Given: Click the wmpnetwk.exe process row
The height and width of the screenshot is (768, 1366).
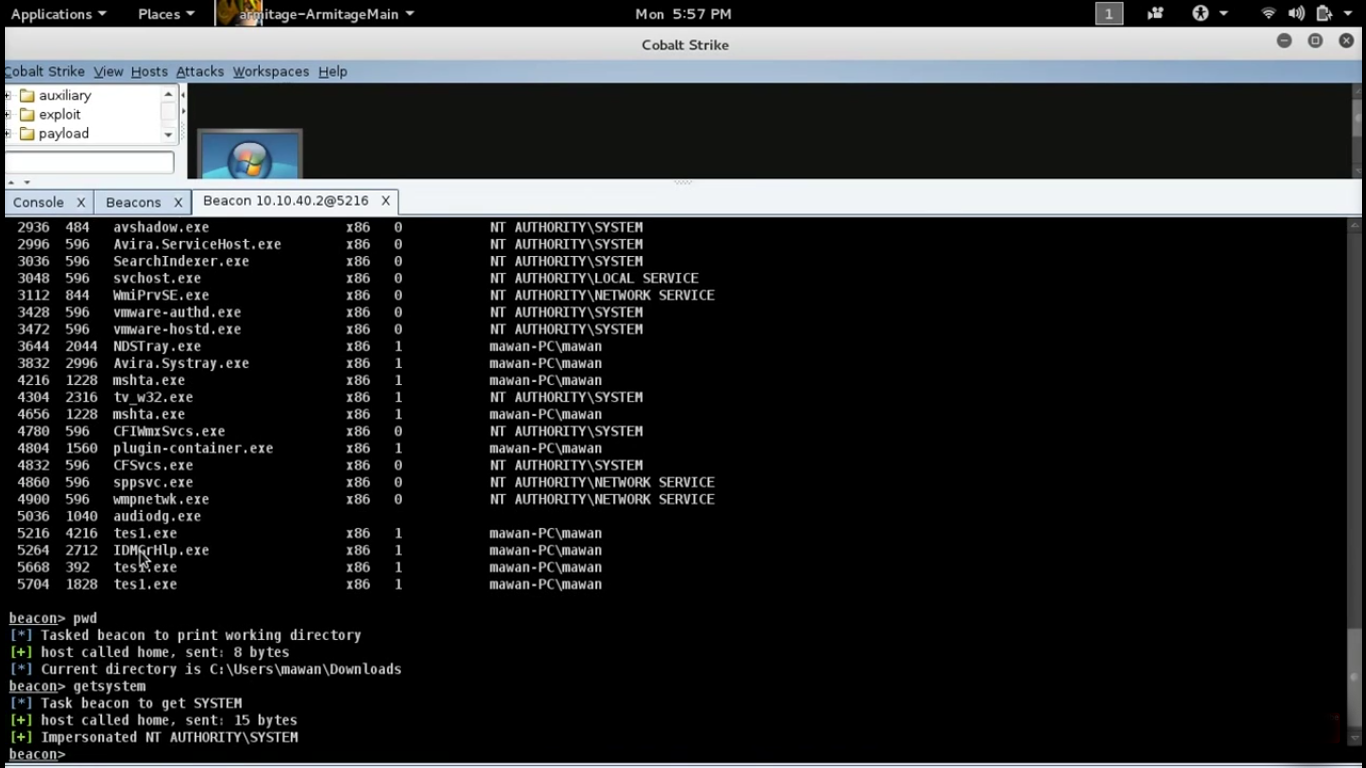Looking at the screenshot, I should pyautogui.click(x=366, y=499).
